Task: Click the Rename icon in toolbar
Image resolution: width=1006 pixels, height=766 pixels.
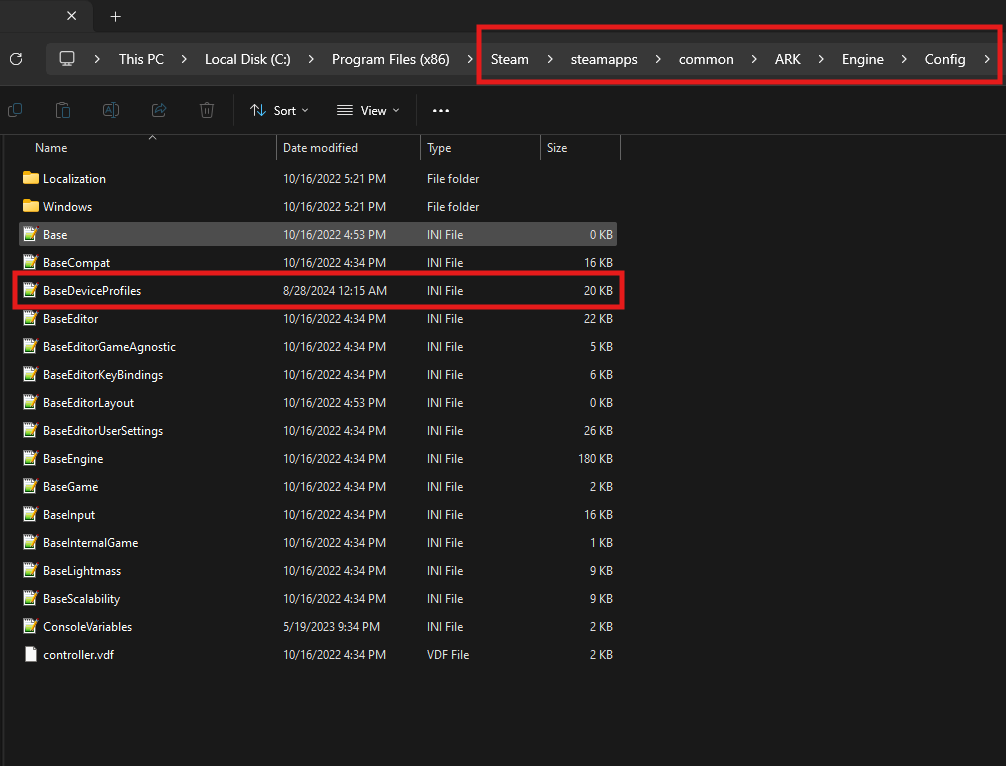Action: 111,110
